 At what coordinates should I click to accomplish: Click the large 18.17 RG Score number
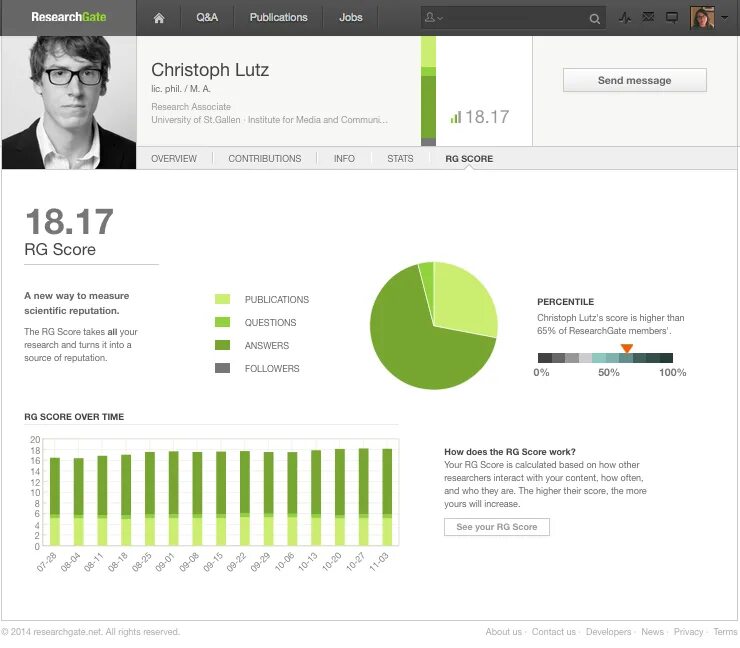[69, 221]
